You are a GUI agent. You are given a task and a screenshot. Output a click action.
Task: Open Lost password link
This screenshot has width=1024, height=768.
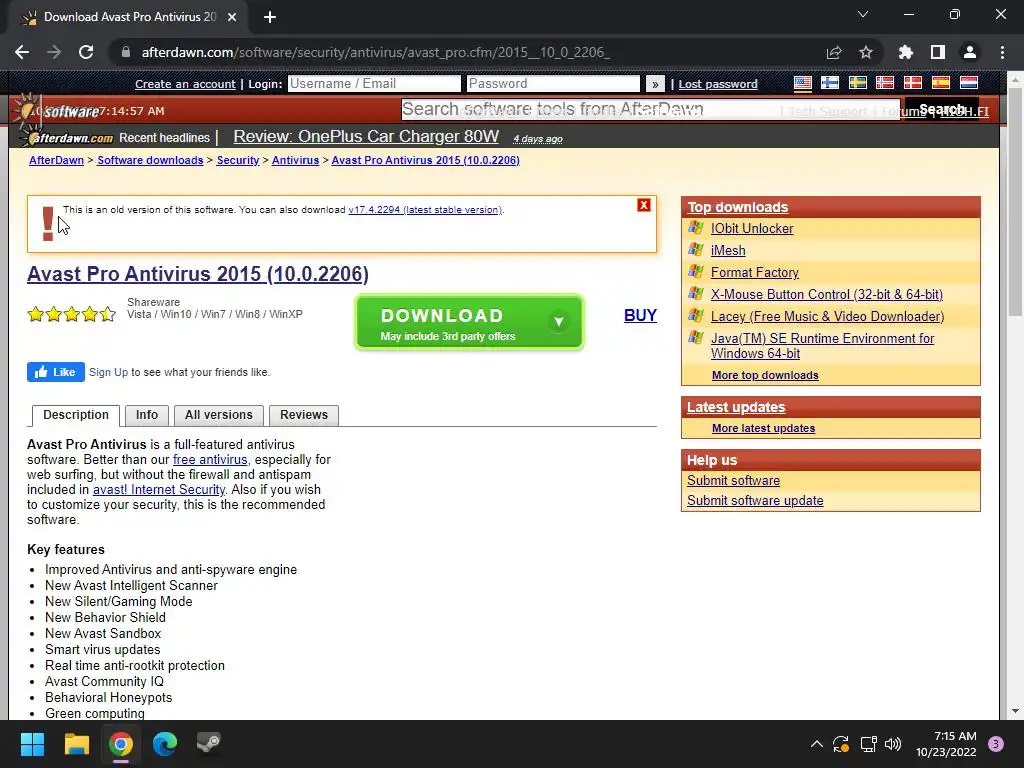point(718,84)
